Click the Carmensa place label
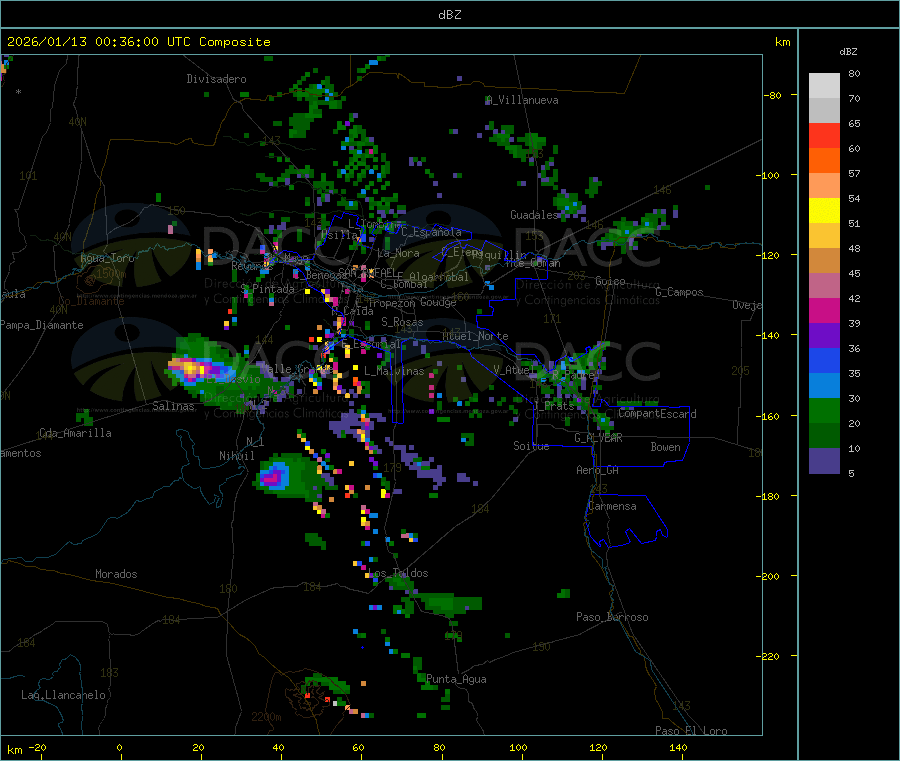The image size is (900, 761). pos(612,506)
